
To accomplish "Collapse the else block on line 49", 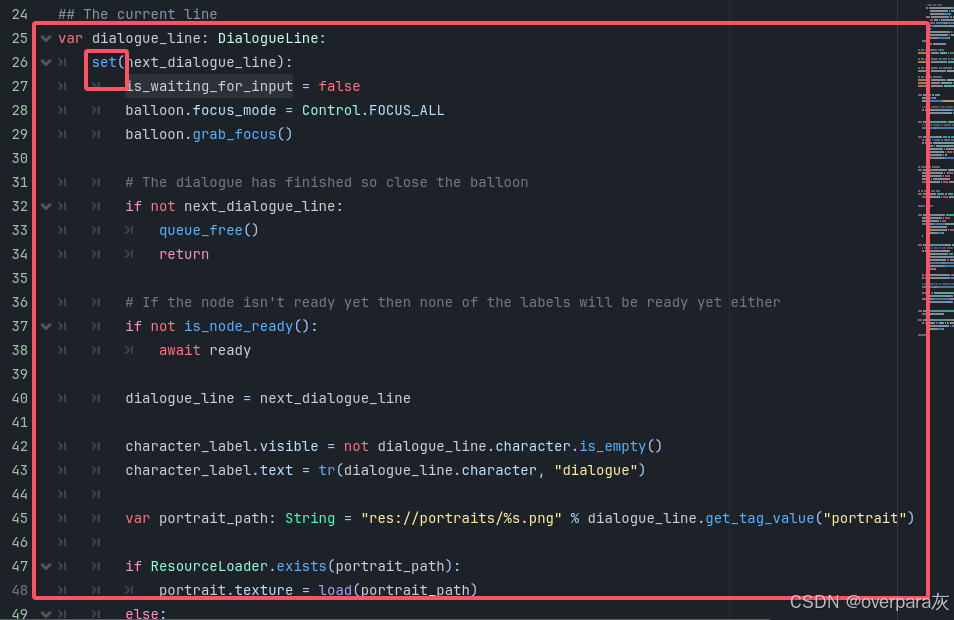I will [x=46, y=613].
